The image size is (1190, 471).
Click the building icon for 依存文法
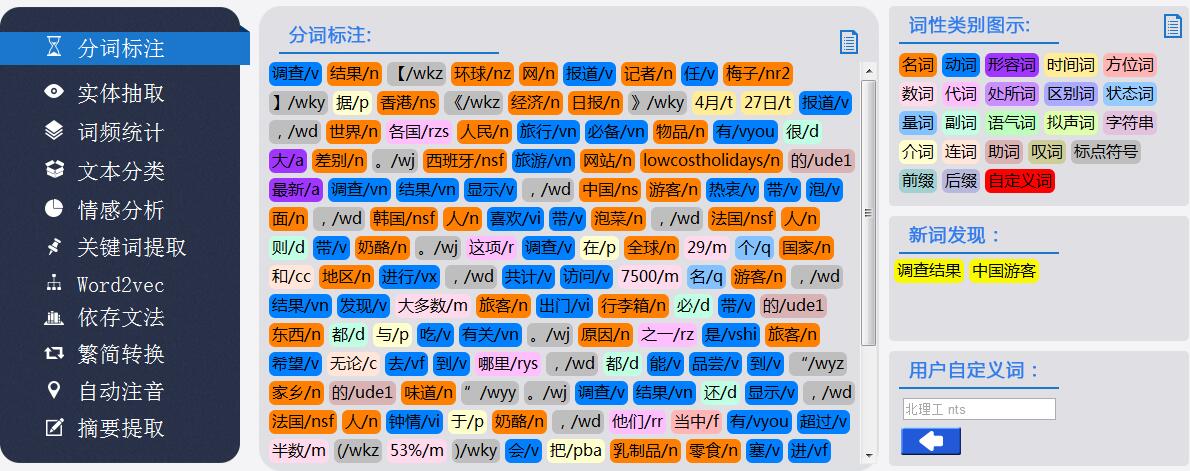click(54, 319)
